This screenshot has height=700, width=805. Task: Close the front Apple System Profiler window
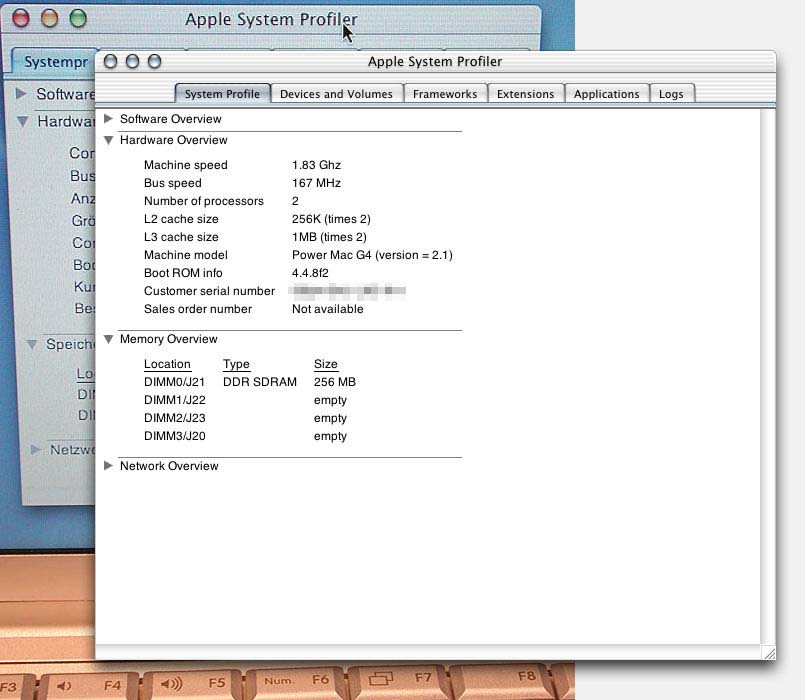tap(110, 62)
